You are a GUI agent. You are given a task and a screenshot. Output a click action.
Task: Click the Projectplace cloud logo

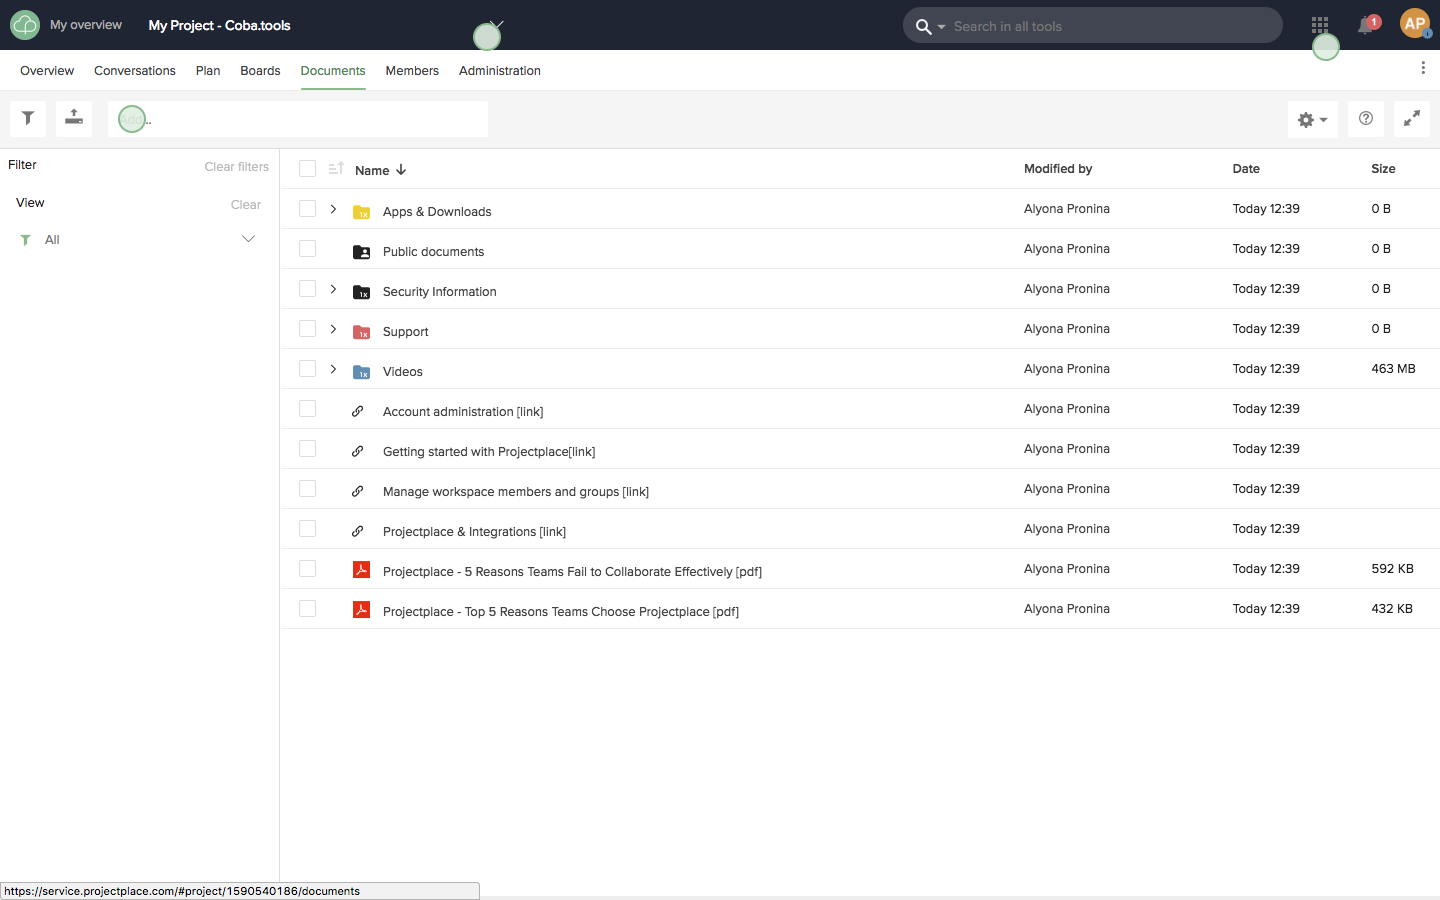click(25, 25)
